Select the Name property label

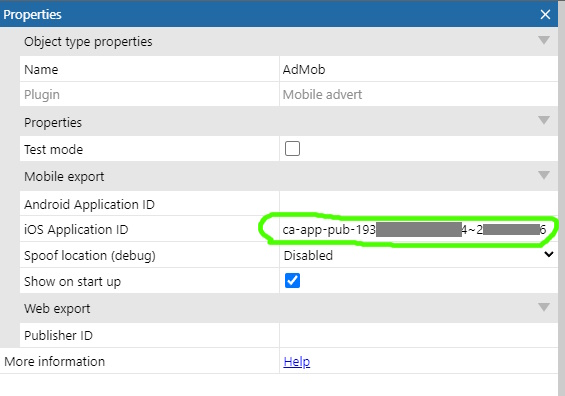41,69
